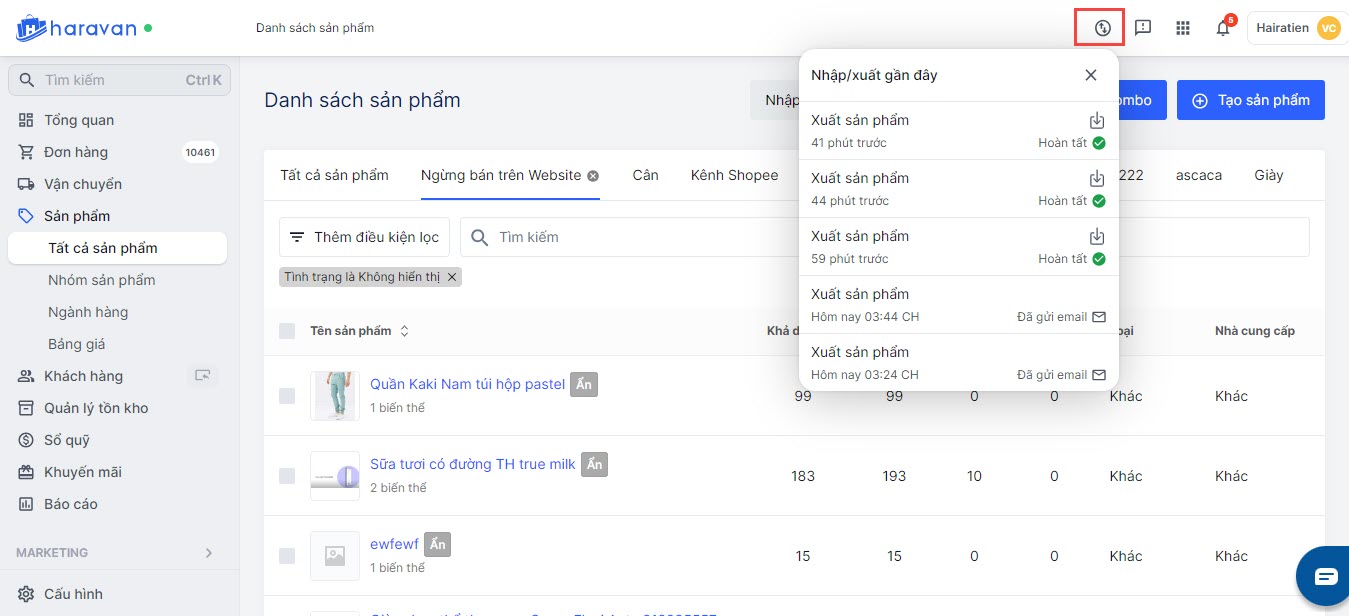The image size is (1349, 616).
Task: Click the 10461 order count badge
Action: click(x=200, y=152)
